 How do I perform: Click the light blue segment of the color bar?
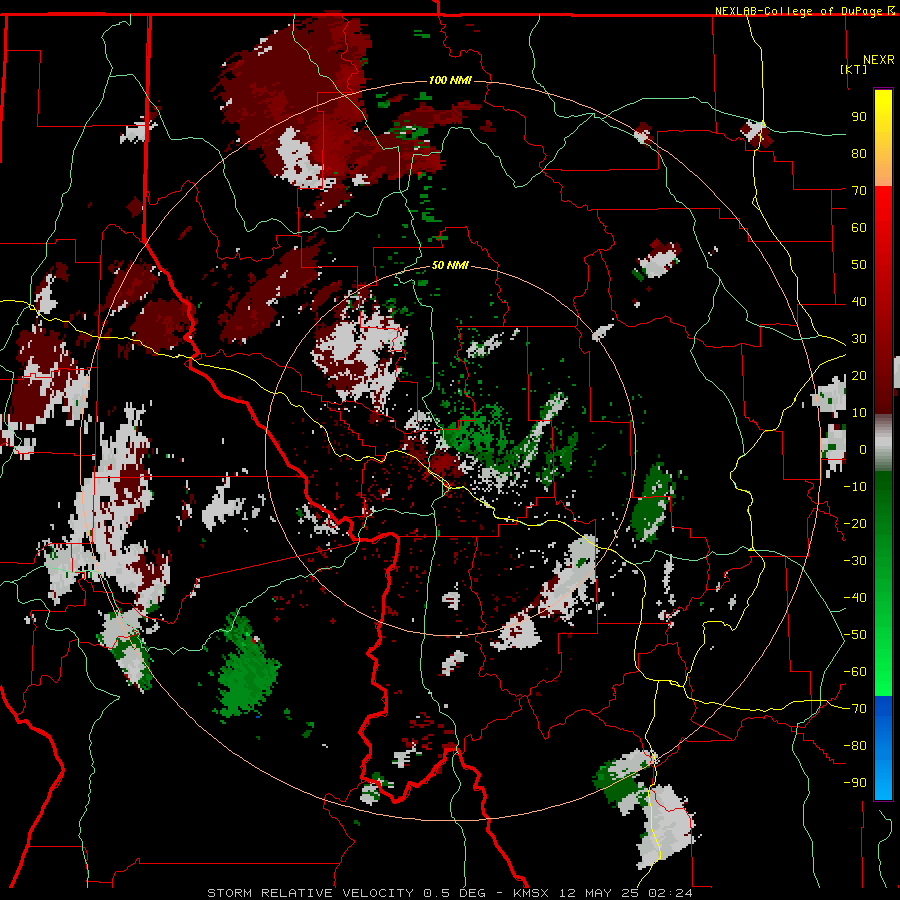tap(883, 775)
